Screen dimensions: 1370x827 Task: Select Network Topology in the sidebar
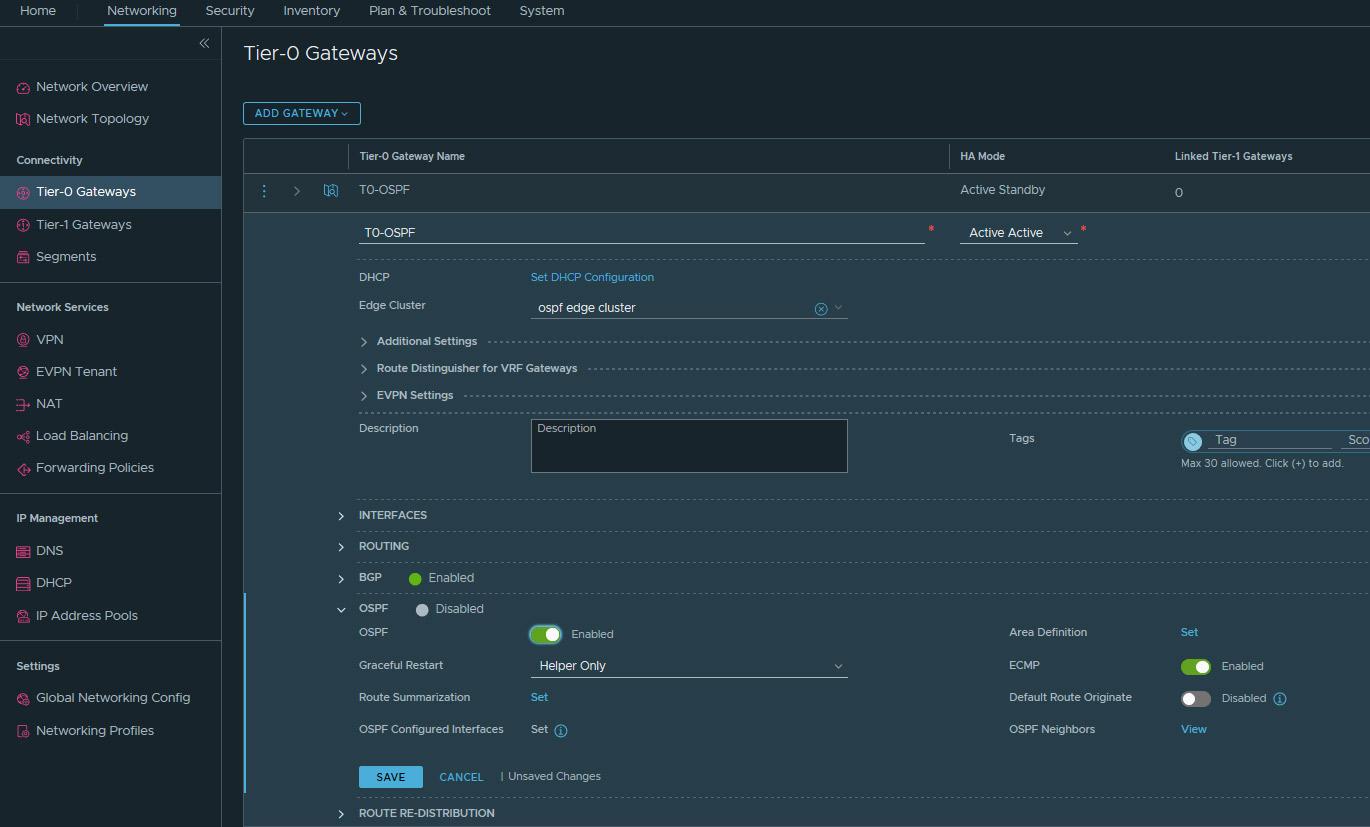pyautogui.click(x=92, y=119)
